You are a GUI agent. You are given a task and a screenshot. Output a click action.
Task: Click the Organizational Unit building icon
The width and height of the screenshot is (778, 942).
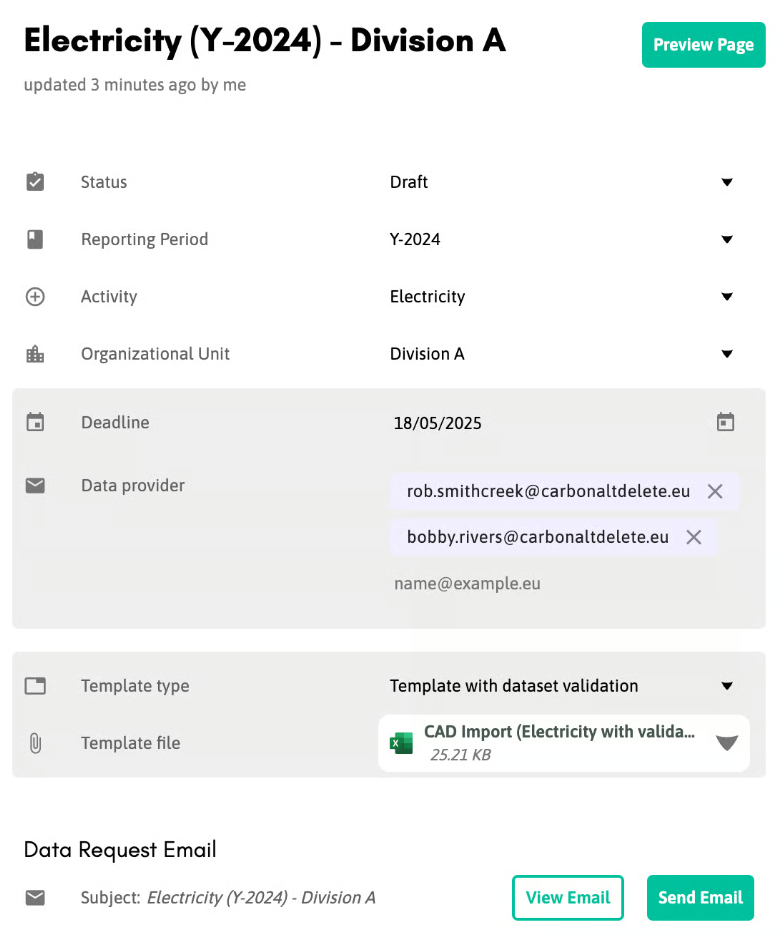coord(35,354)
